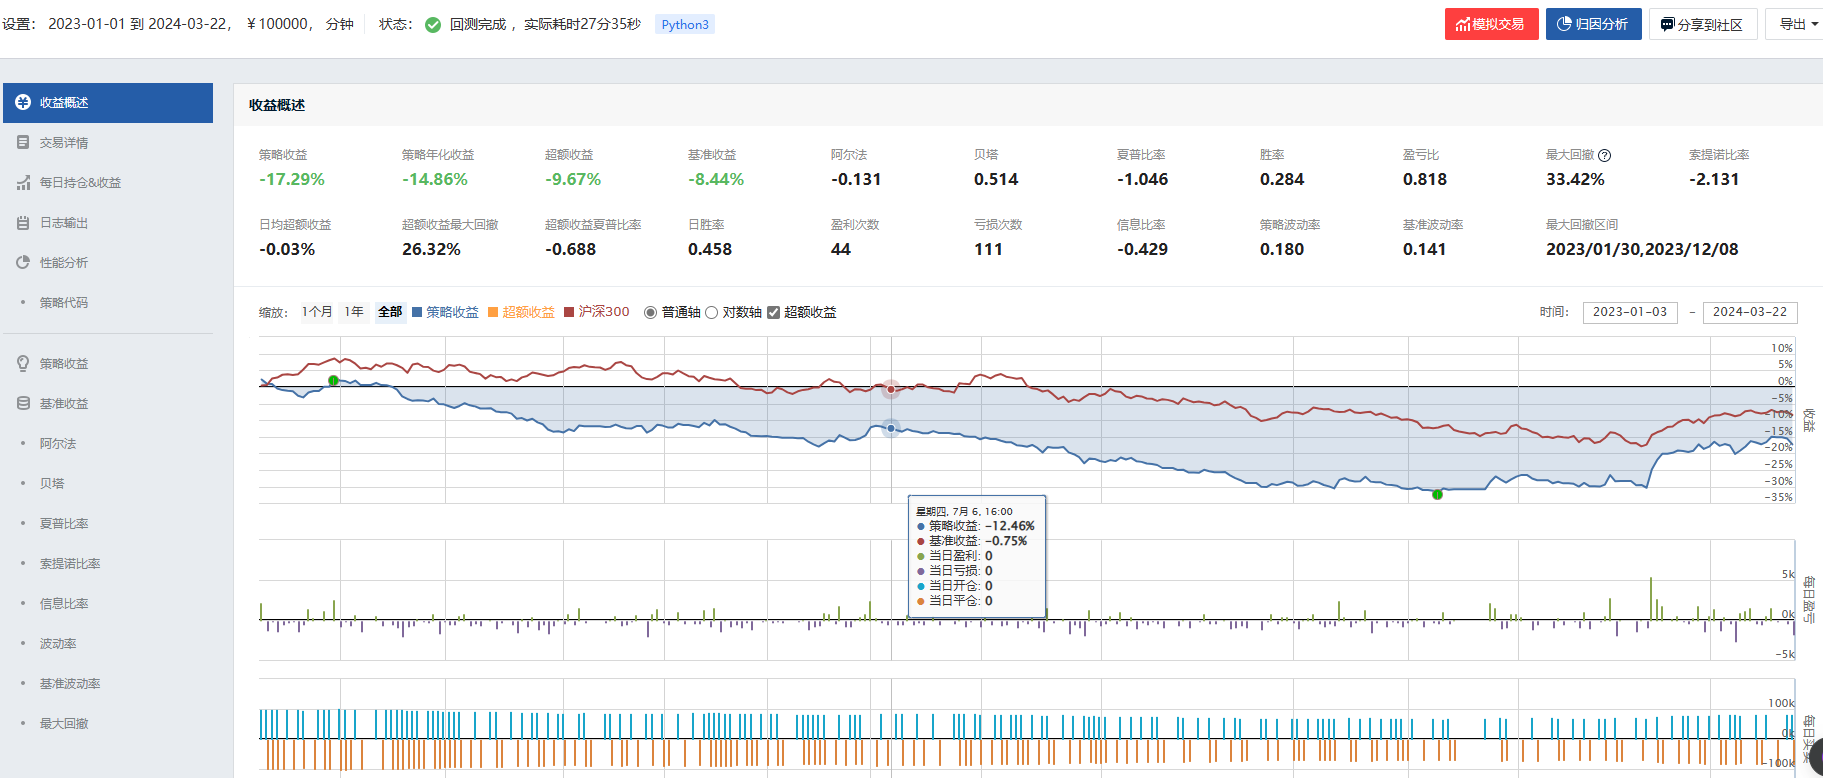
Task: Click the yen icon beside 收益概述
Action: tap(23, 103)
